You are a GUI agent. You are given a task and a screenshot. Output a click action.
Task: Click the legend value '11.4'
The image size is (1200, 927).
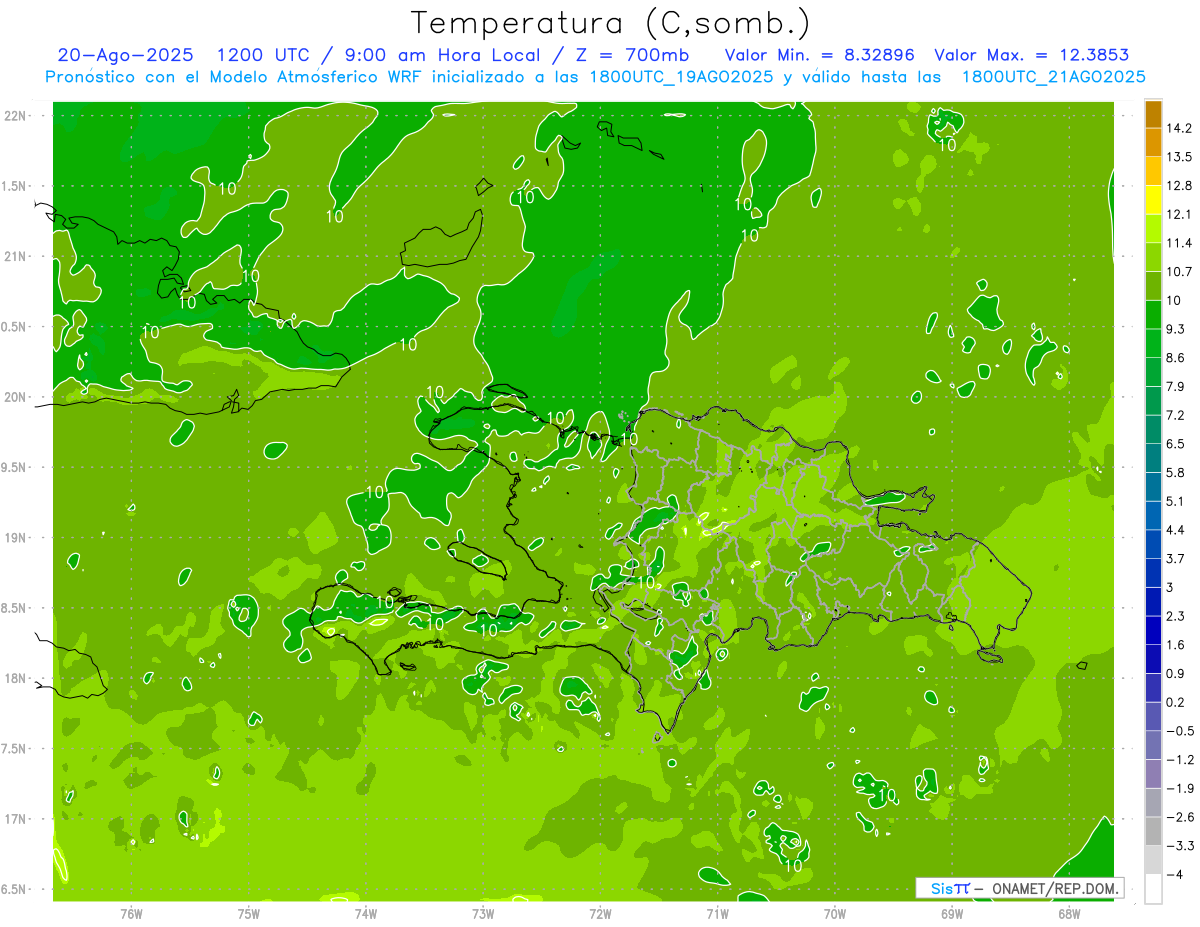1180,243
